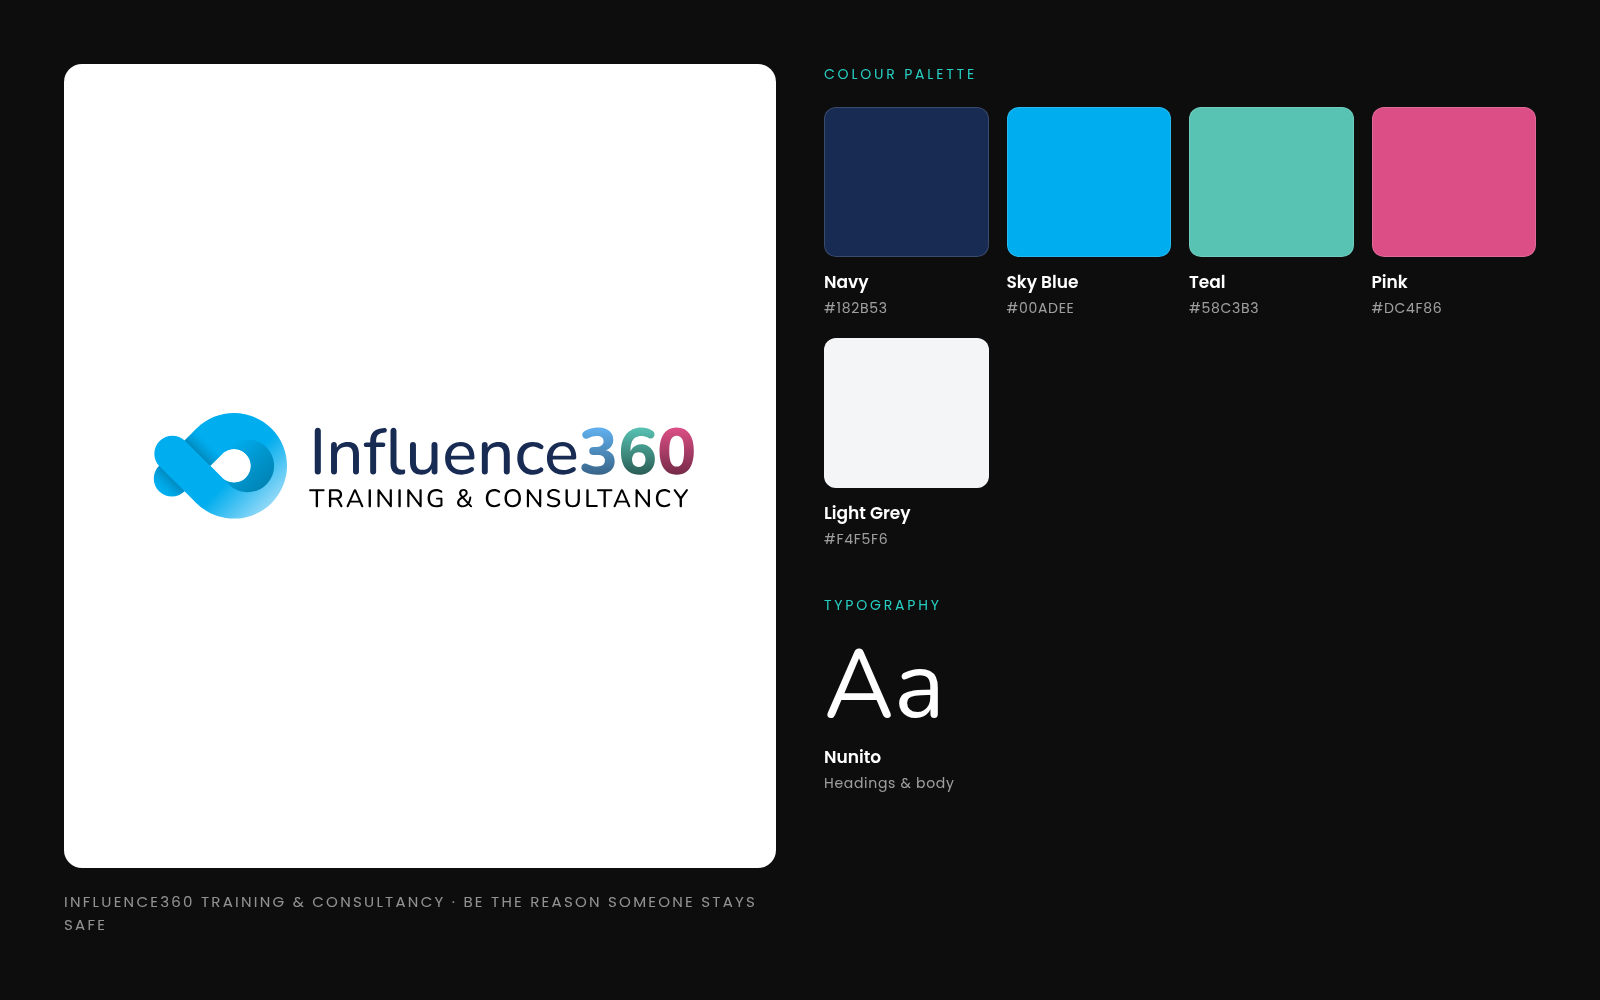Click the Influence360 logo wordmark
Viewport: 1600px width, 1000px height.
[x=503, y=452]
